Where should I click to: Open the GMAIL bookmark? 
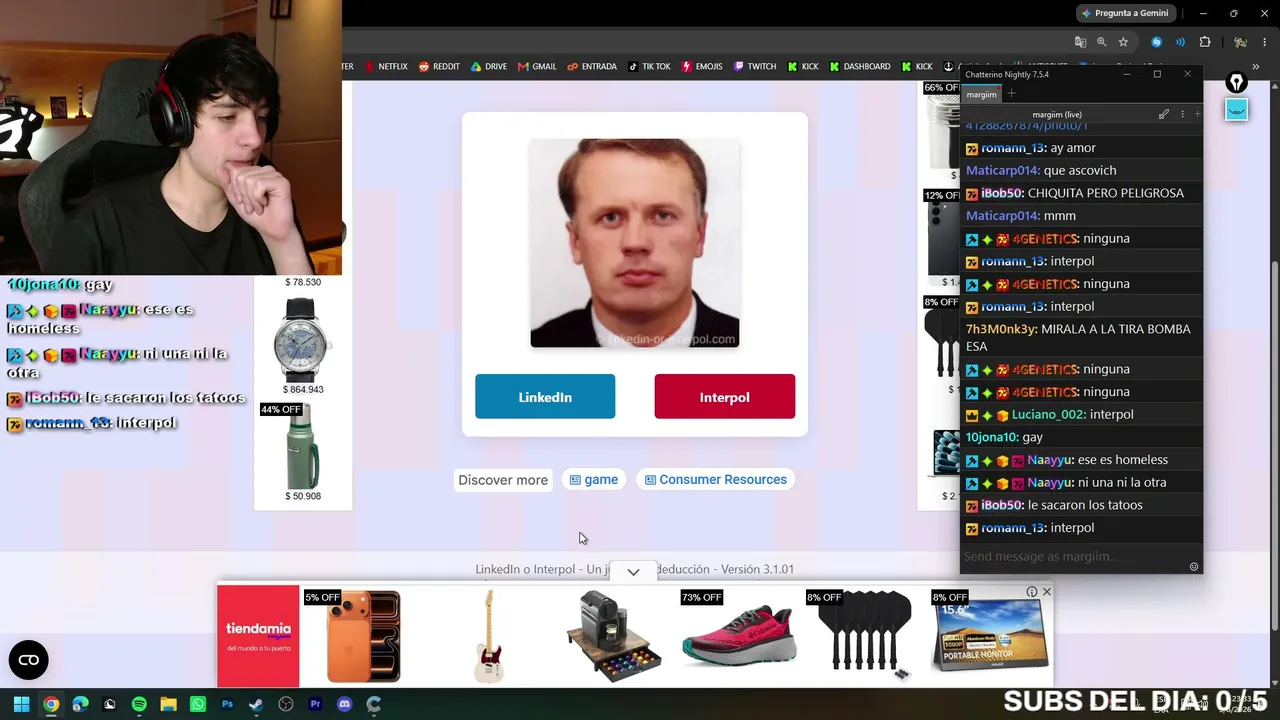coord(537,67)
